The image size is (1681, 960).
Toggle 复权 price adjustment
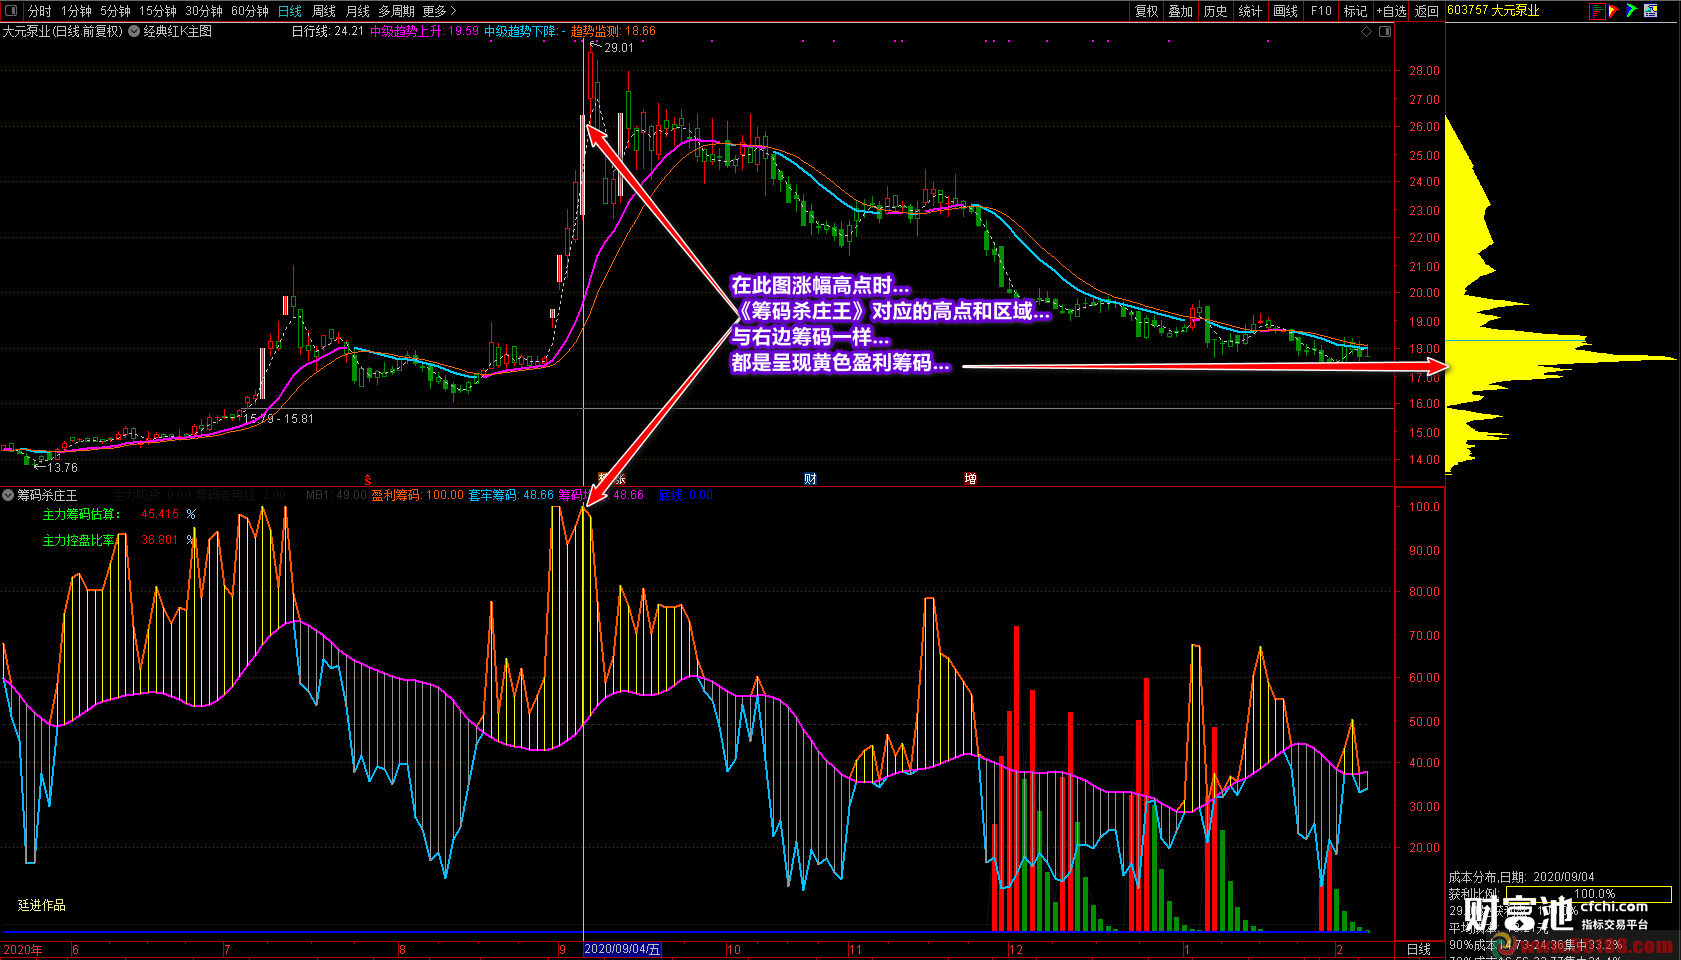[x=1146, y=11]
